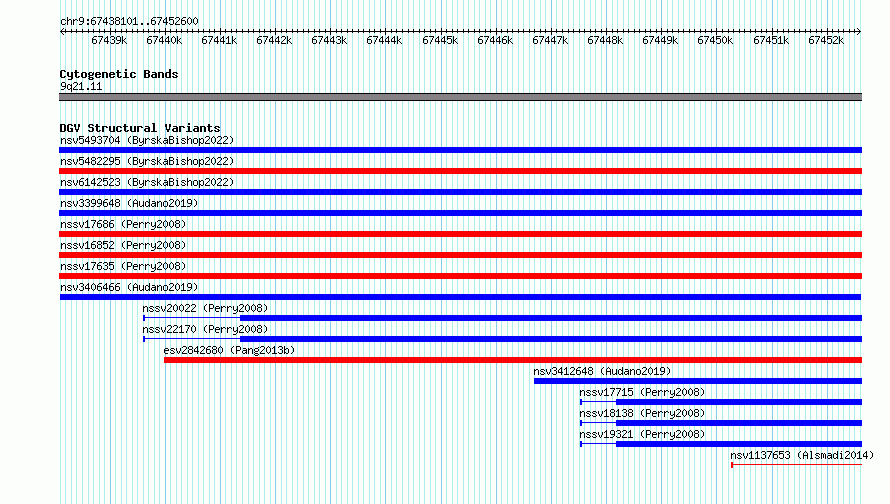890x504 pixels.
Task: Open variant nsv3399648 (Audano2019)
Action: click(129, 203)
